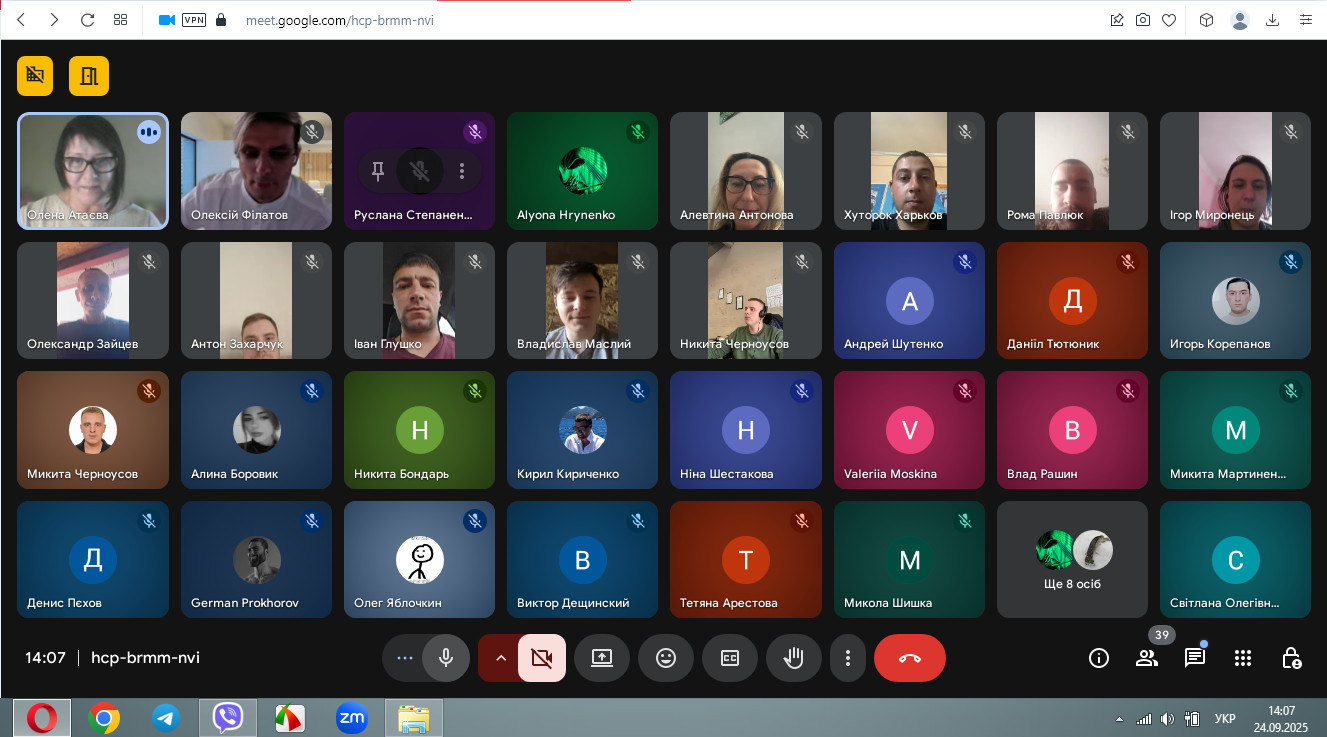Screen dimensions: 1327x737
Task: Open audio settings three-dot menu beside microphone
Action: (405, 658)
